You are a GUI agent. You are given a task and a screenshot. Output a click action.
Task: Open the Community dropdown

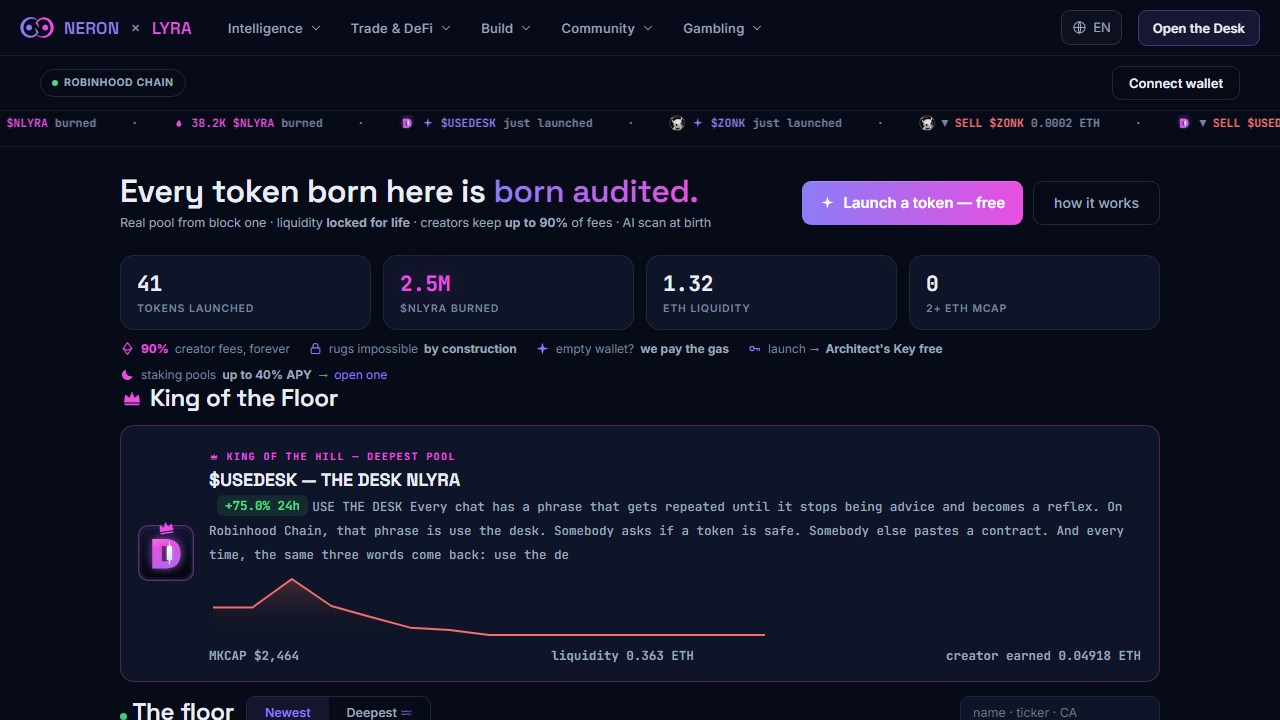(607, 28)
